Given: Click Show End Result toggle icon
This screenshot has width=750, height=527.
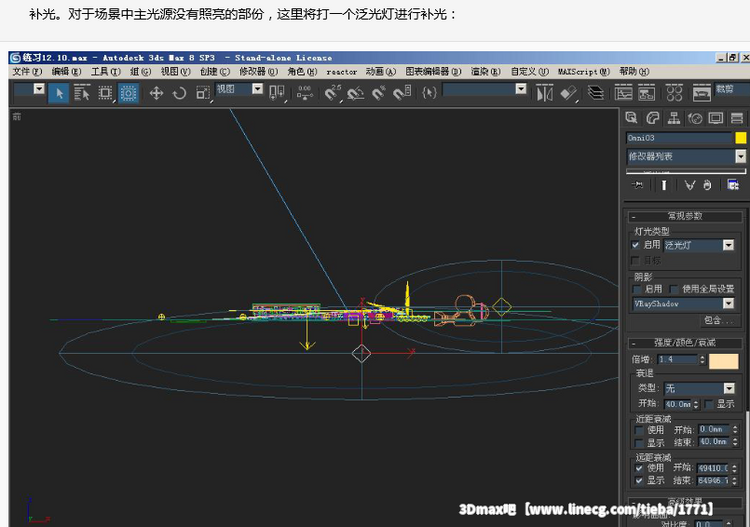Looking at the screenshot, I should [x=664, y=185].
